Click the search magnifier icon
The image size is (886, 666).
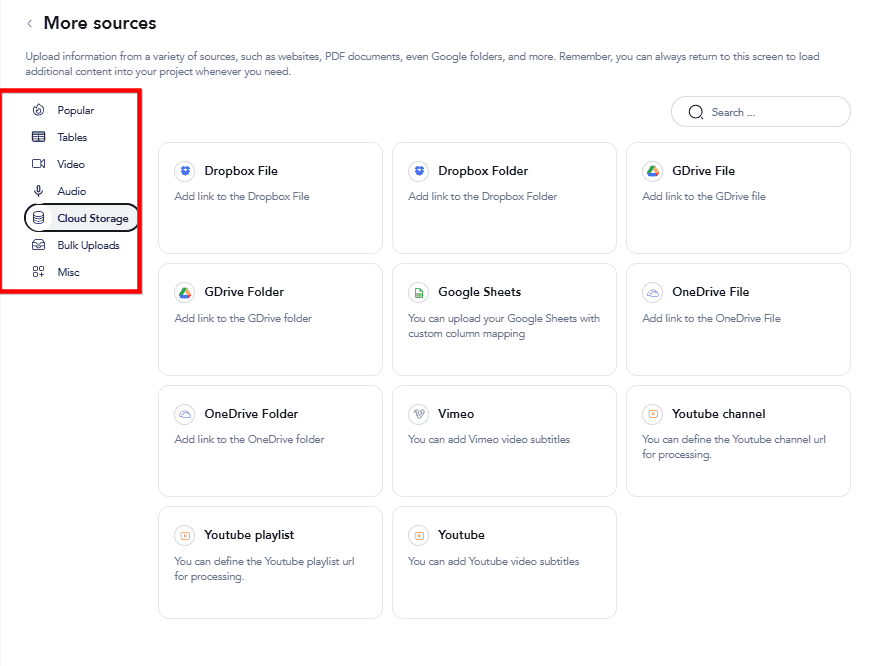click(x=696, y=112)
